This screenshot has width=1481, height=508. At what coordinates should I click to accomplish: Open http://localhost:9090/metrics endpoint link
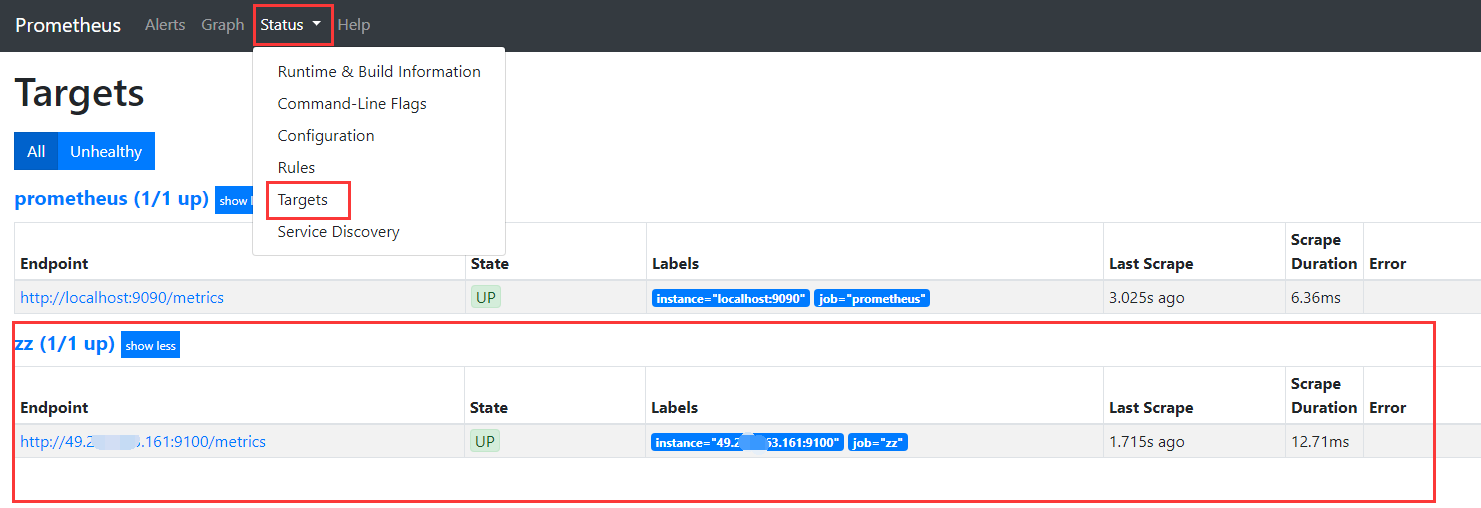coord(122,297)
